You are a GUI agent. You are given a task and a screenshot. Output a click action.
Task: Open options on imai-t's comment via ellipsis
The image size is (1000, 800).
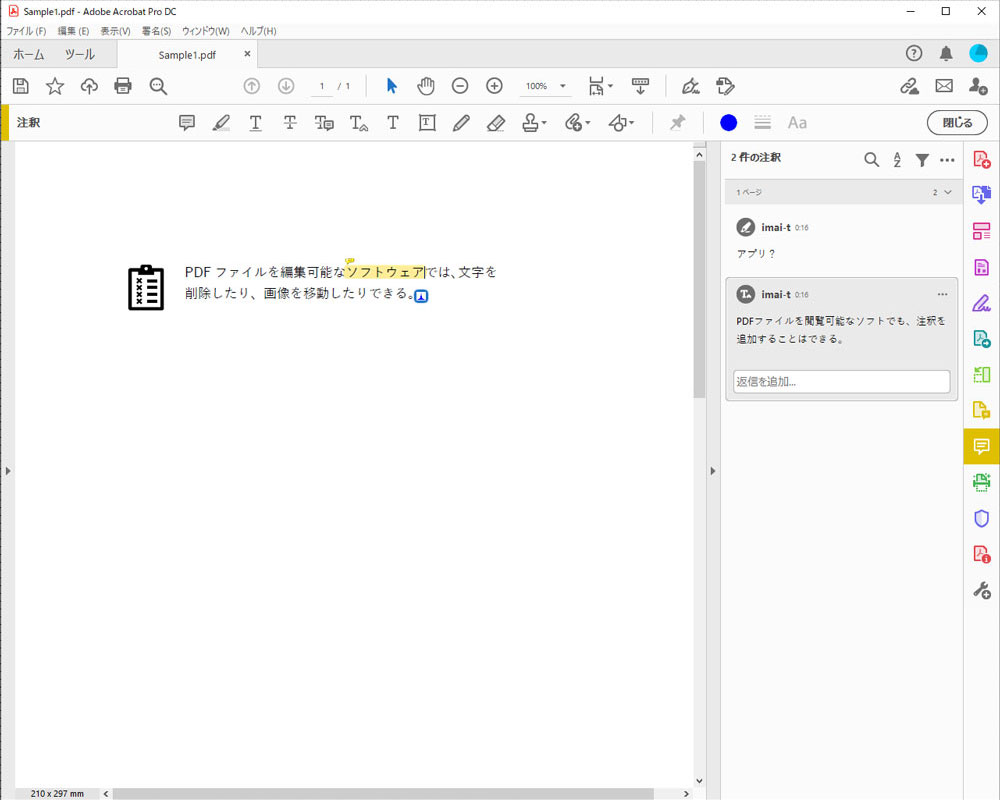point(941,293)
